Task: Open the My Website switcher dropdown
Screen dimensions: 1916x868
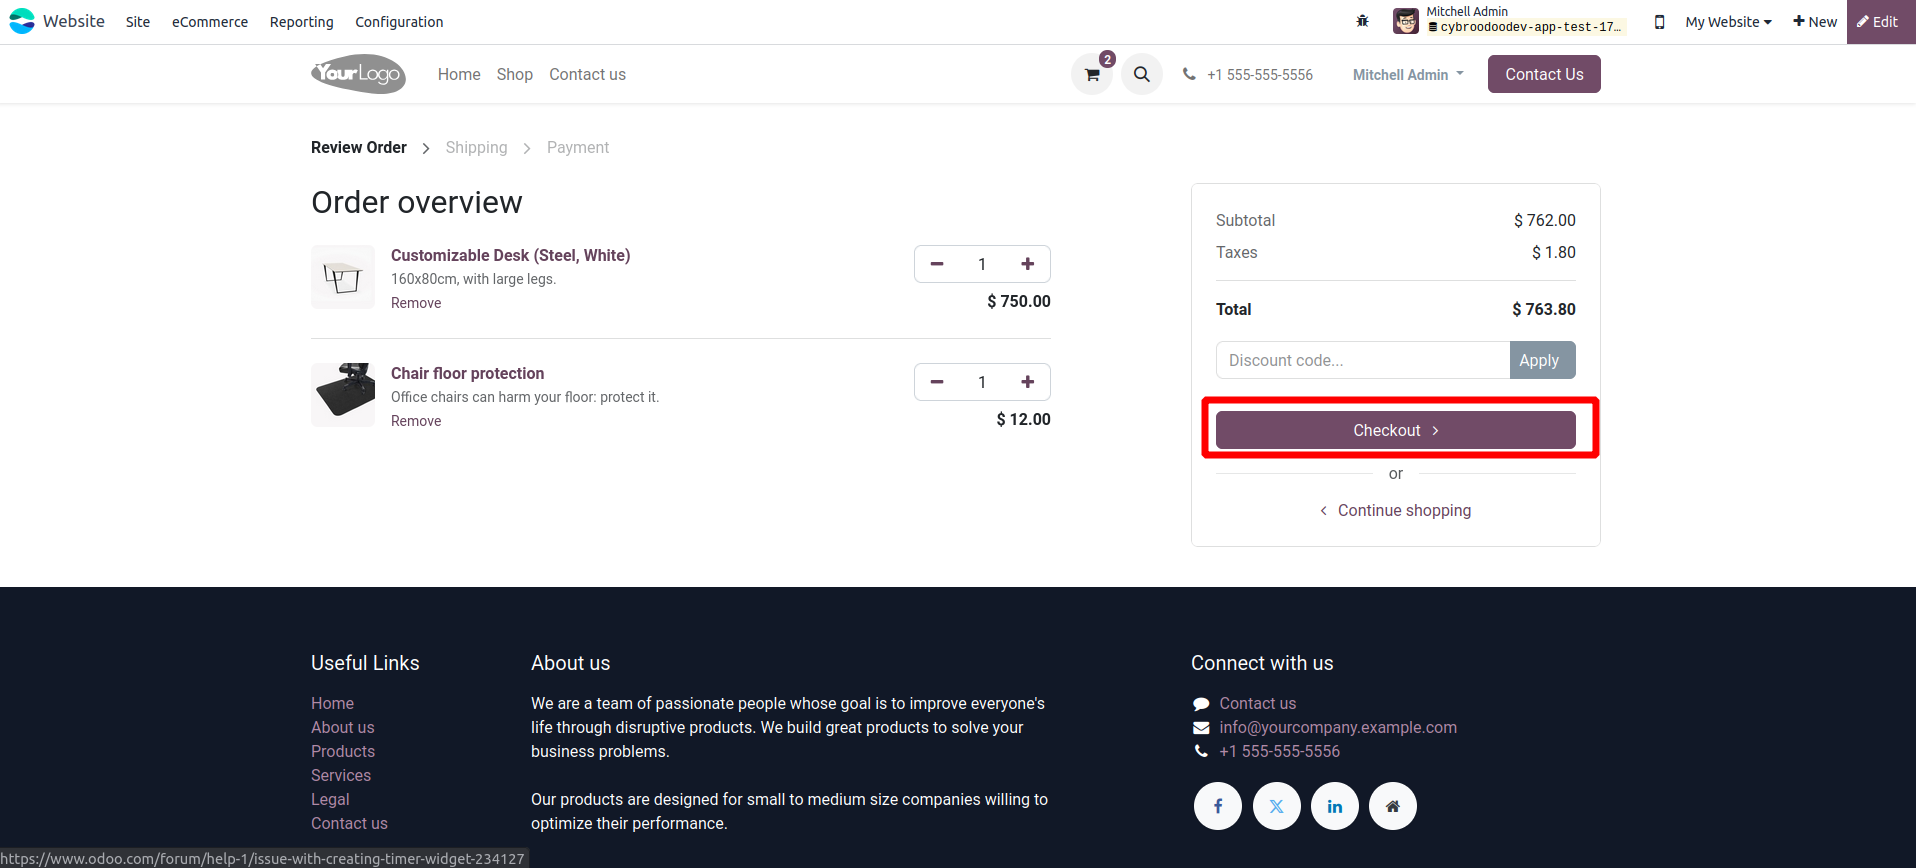Action: (x=1727, y=22)
